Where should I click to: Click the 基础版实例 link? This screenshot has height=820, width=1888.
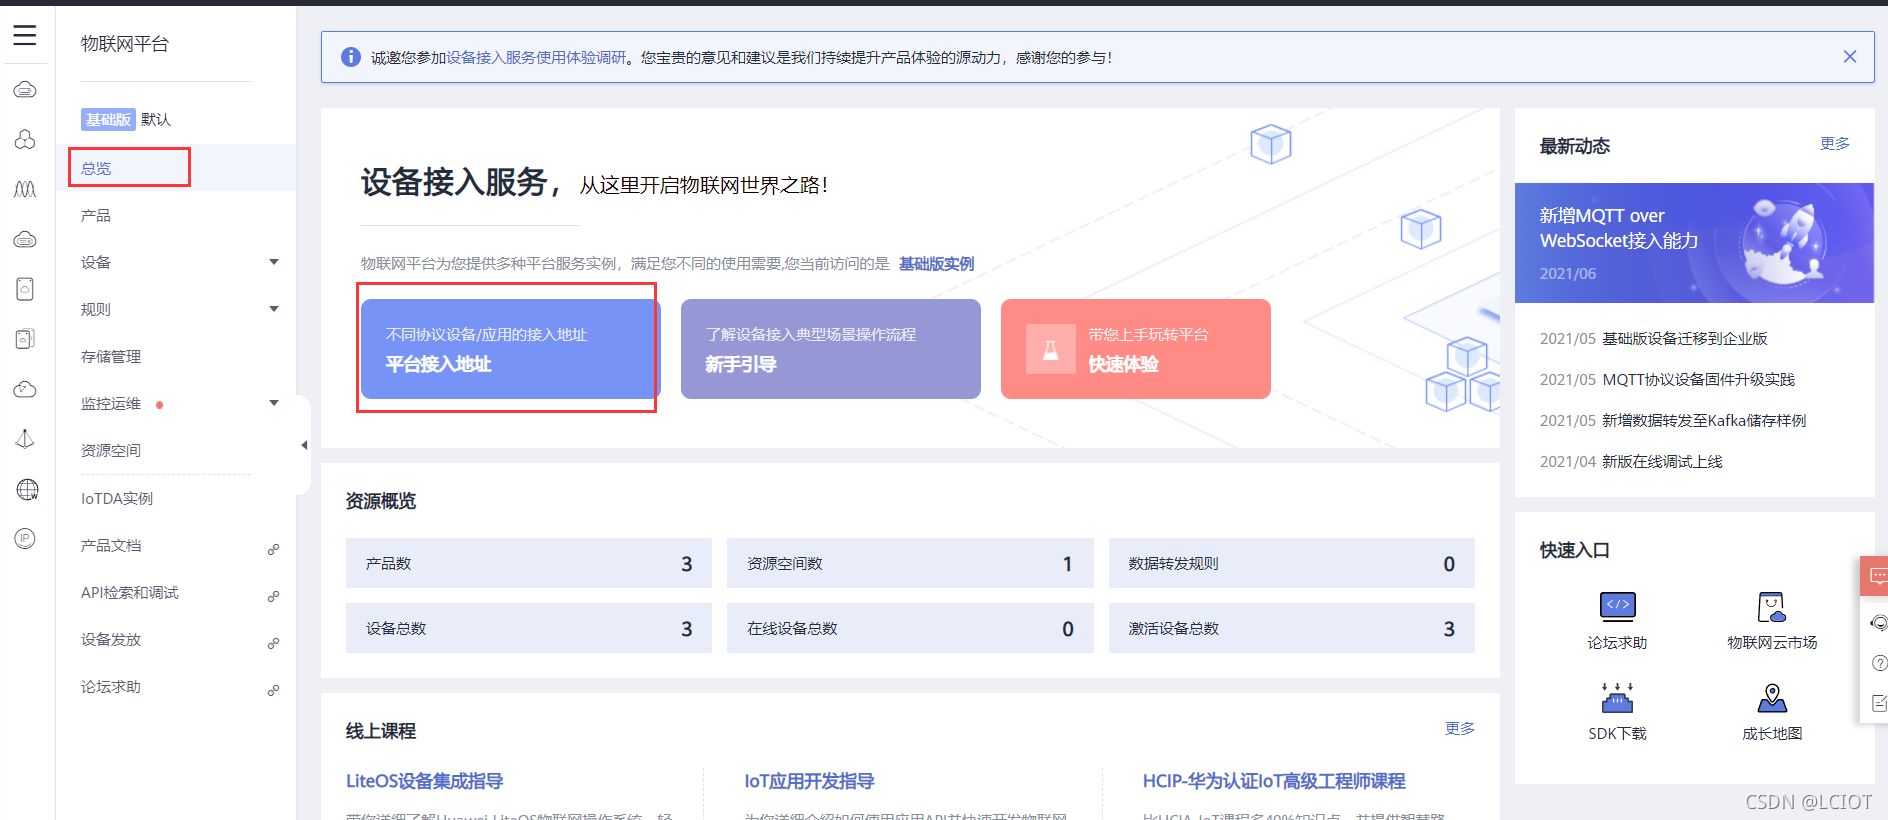tap(936, 264)
